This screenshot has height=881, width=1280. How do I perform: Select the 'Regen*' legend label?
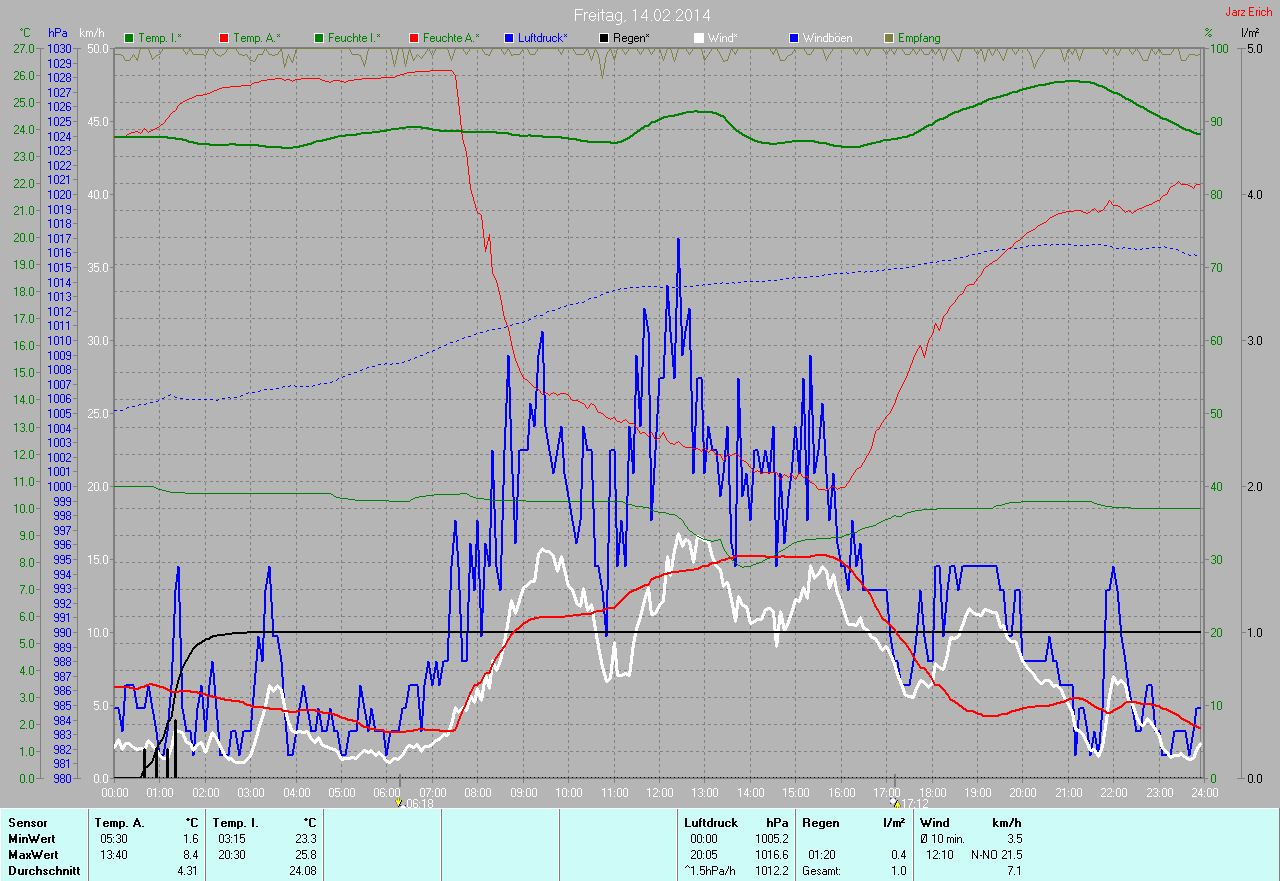(632, 38)
